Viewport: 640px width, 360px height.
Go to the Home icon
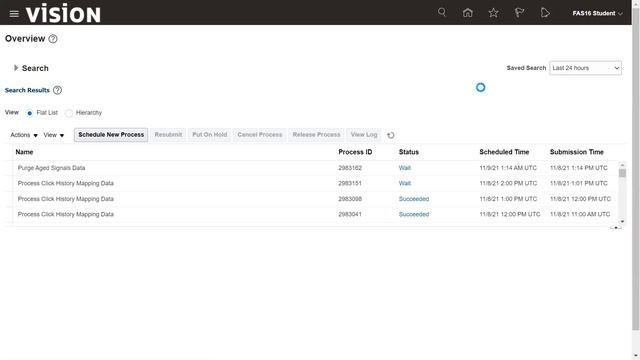468,13
